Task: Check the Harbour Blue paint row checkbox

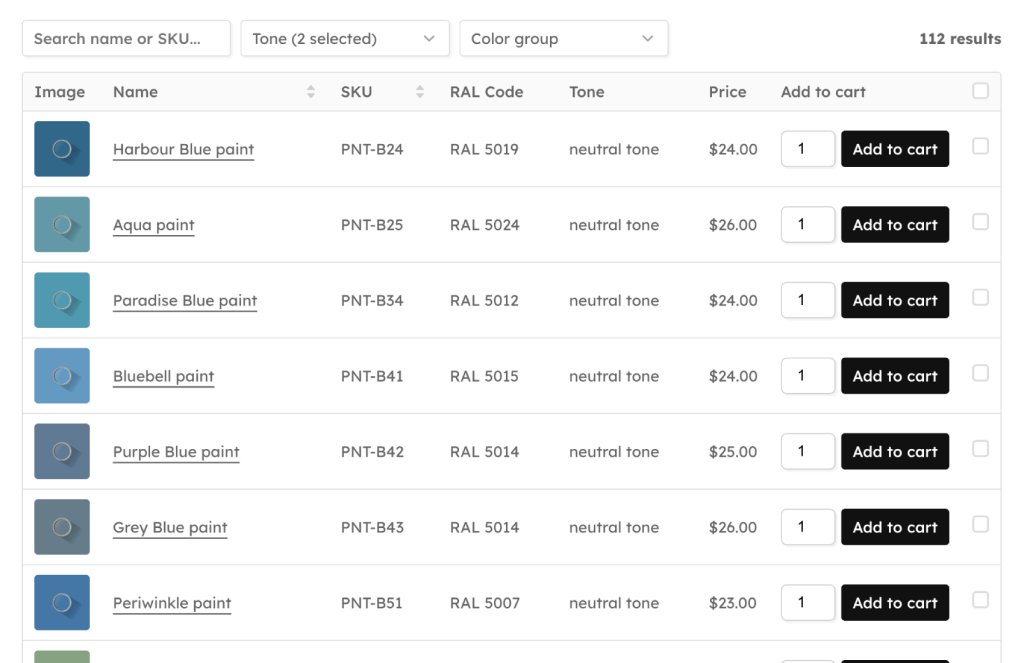Action: click(980, 145)
